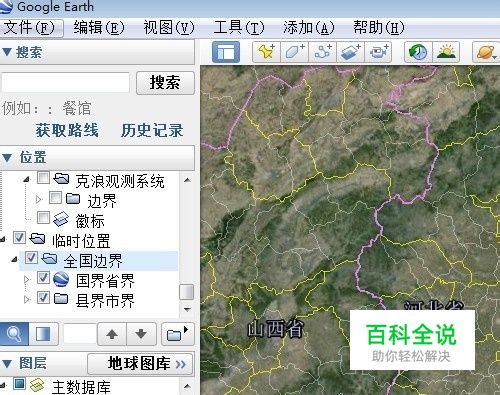This screenshot has height=395, width=500.
Task: Add a path from toolbar
Action: click(322, 52)
